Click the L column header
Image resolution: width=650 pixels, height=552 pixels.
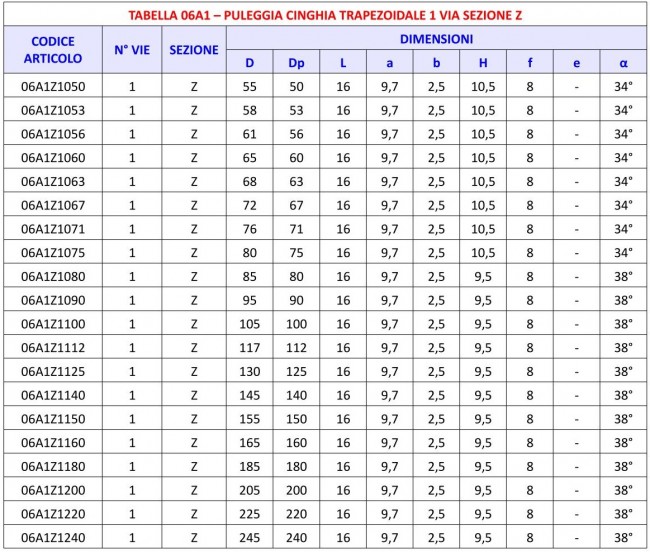point(343,63)
